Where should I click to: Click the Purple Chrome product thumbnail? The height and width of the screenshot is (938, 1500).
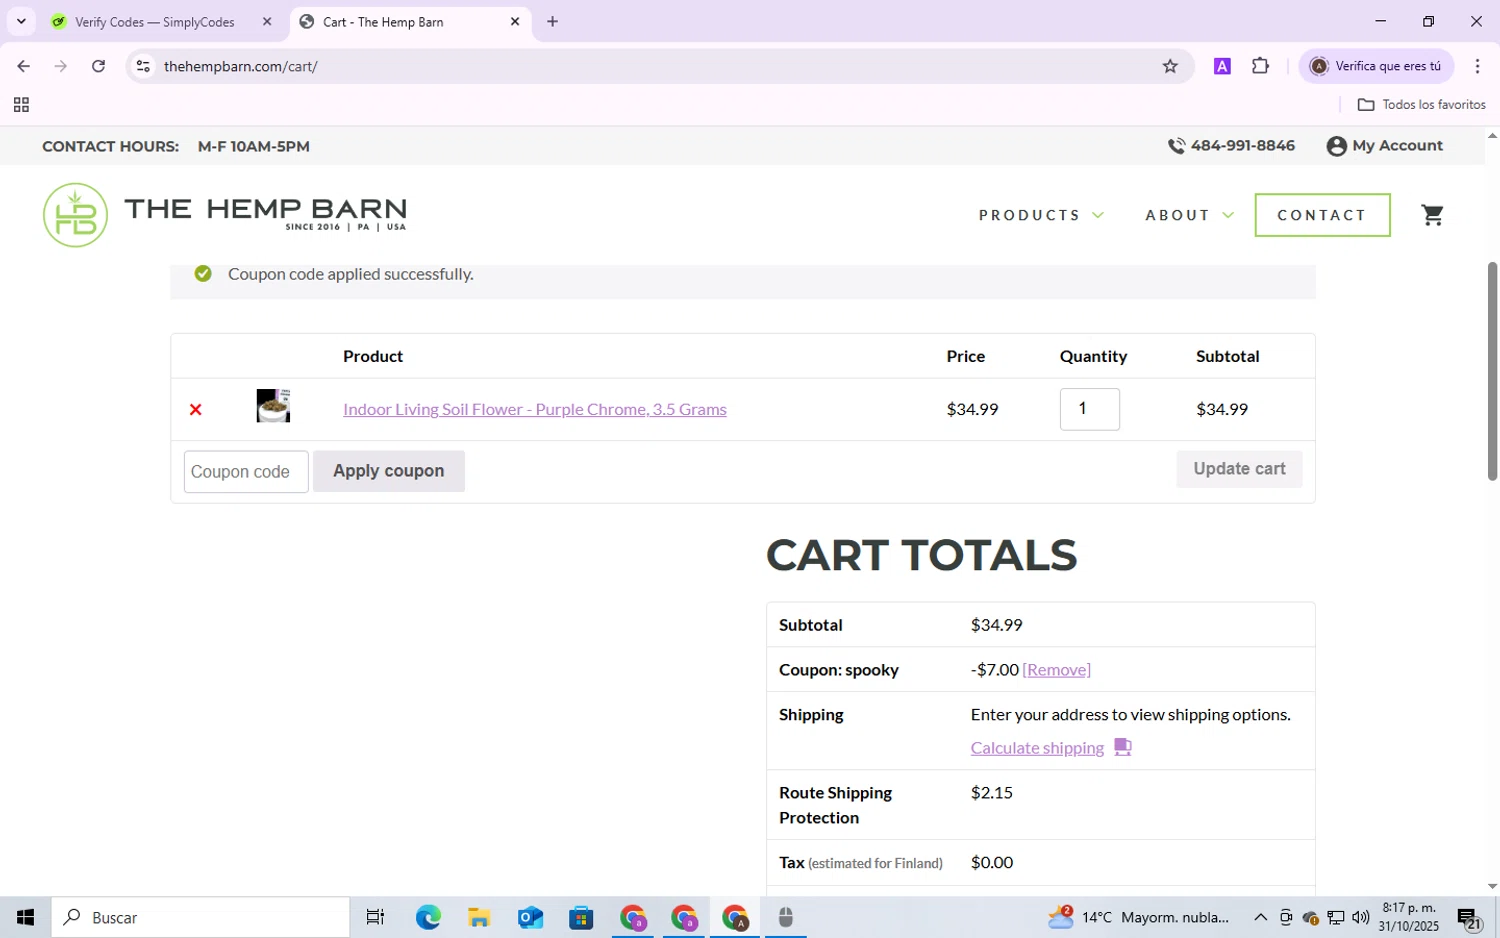click(x=273, y=406)
